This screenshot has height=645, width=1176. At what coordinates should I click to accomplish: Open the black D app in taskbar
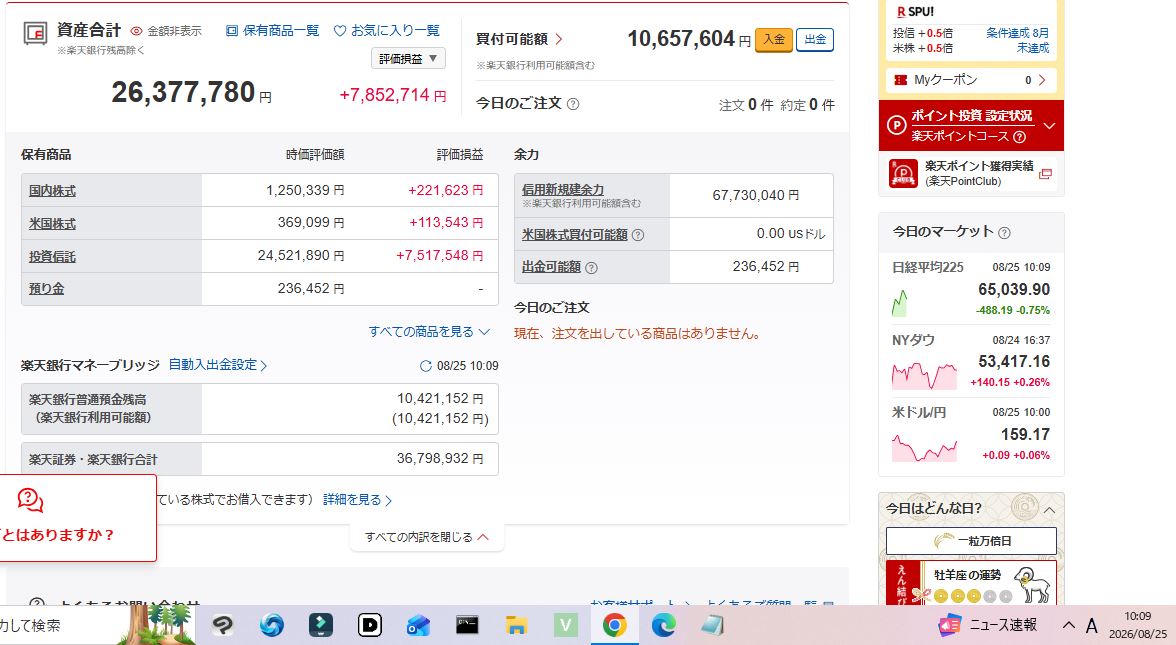pyautogui.click(x=370, y=625)
